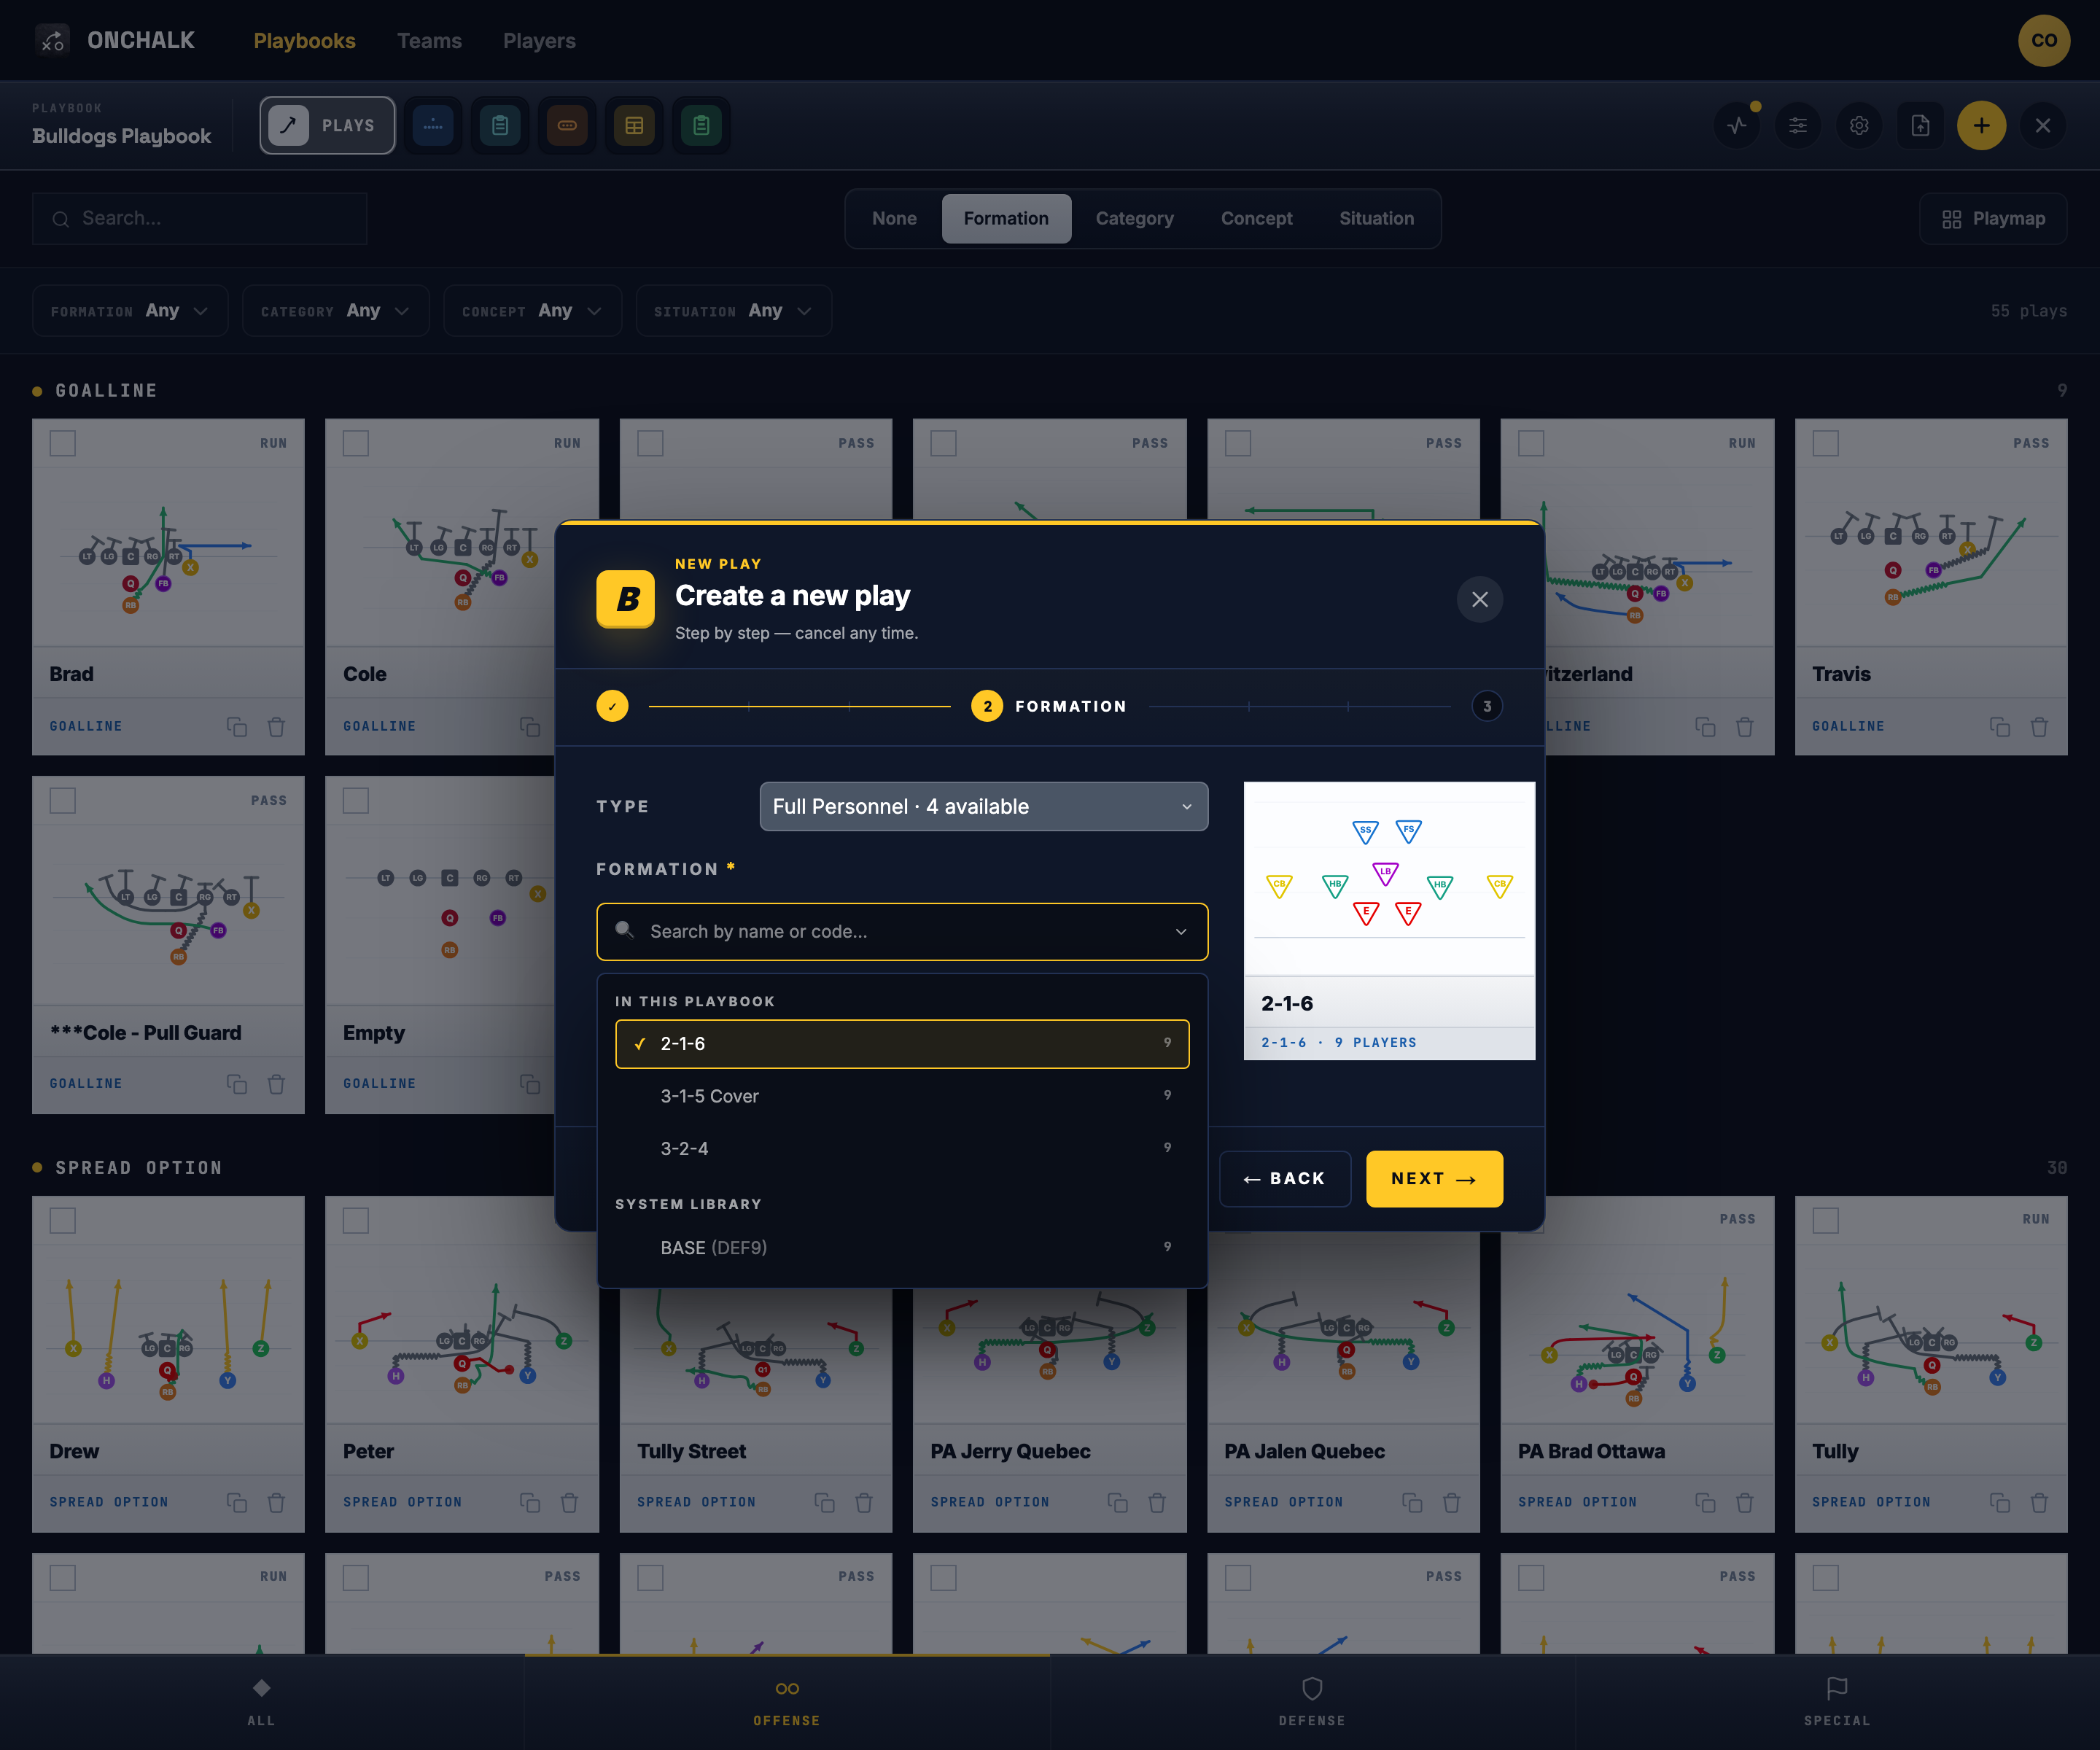Click the yellow plus add button

pyautogui.click(x=1982, y=126)
